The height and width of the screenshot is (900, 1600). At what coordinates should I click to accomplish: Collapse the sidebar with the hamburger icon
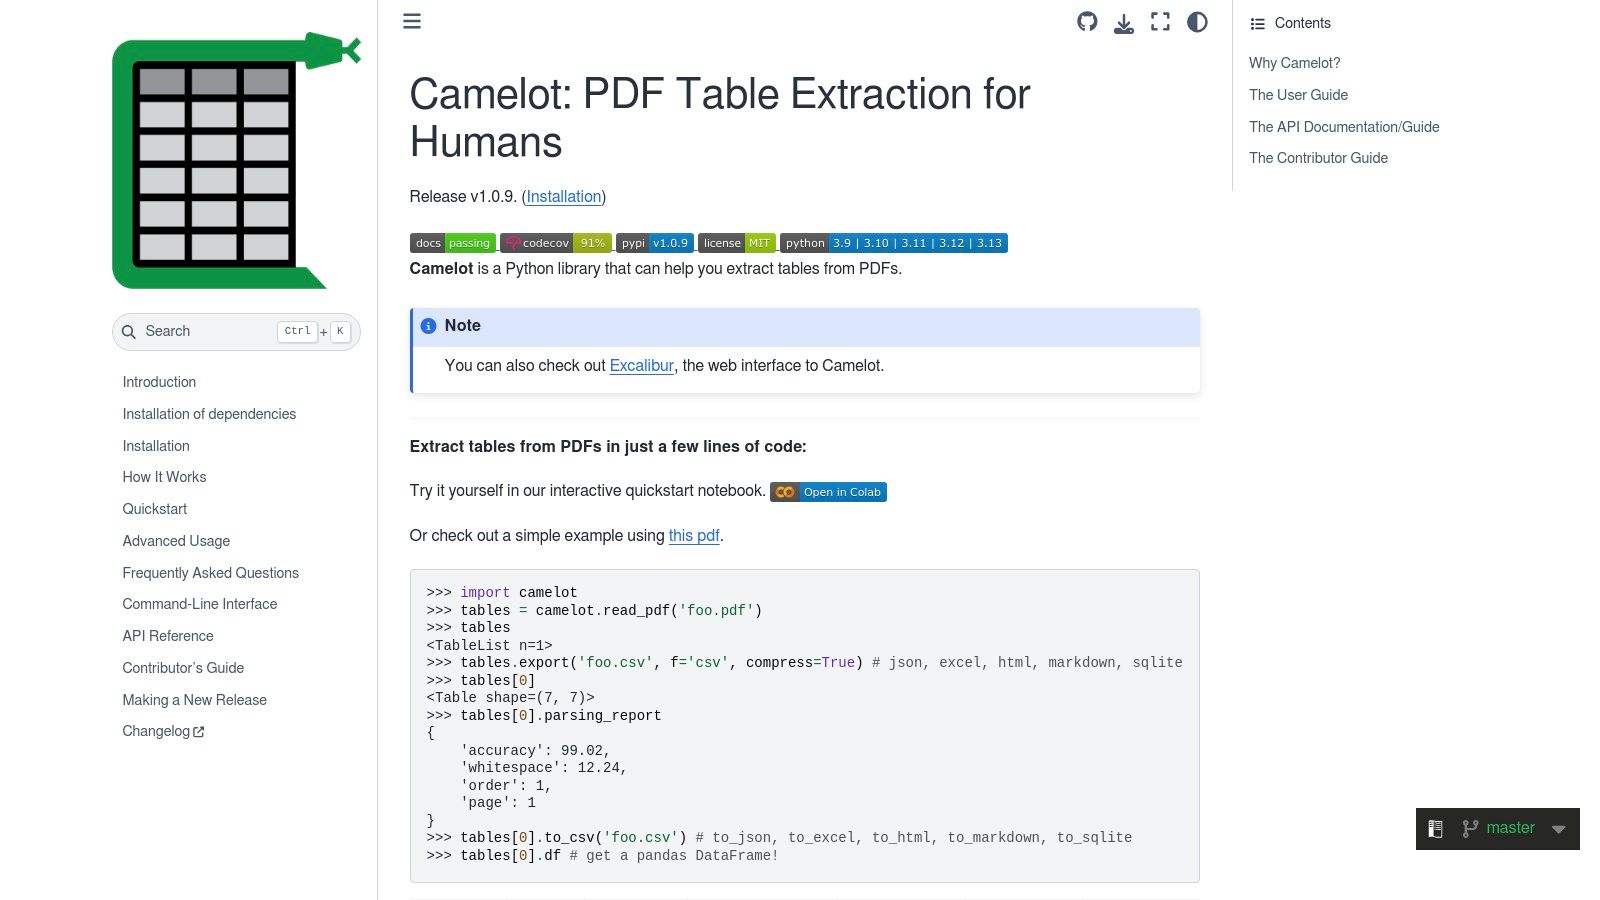[412, 21]
